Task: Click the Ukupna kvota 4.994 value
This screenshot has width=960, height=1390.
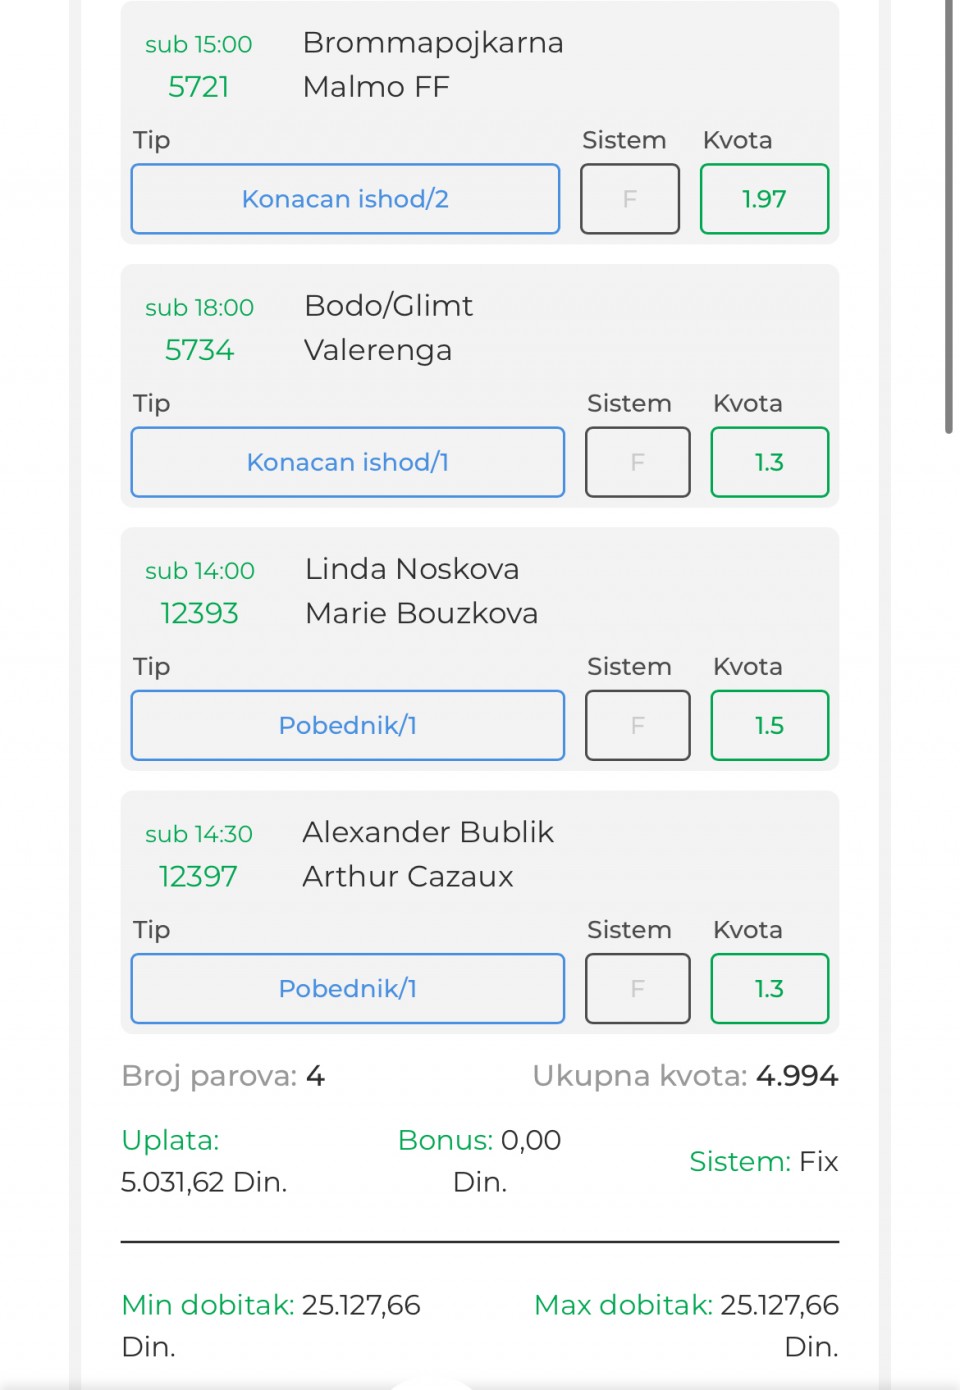Action: (797, 1076)
